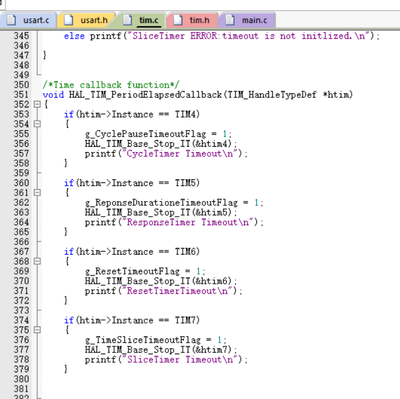Click line number 351 in the gutter

pyautogui.click(x=21, y=95)
